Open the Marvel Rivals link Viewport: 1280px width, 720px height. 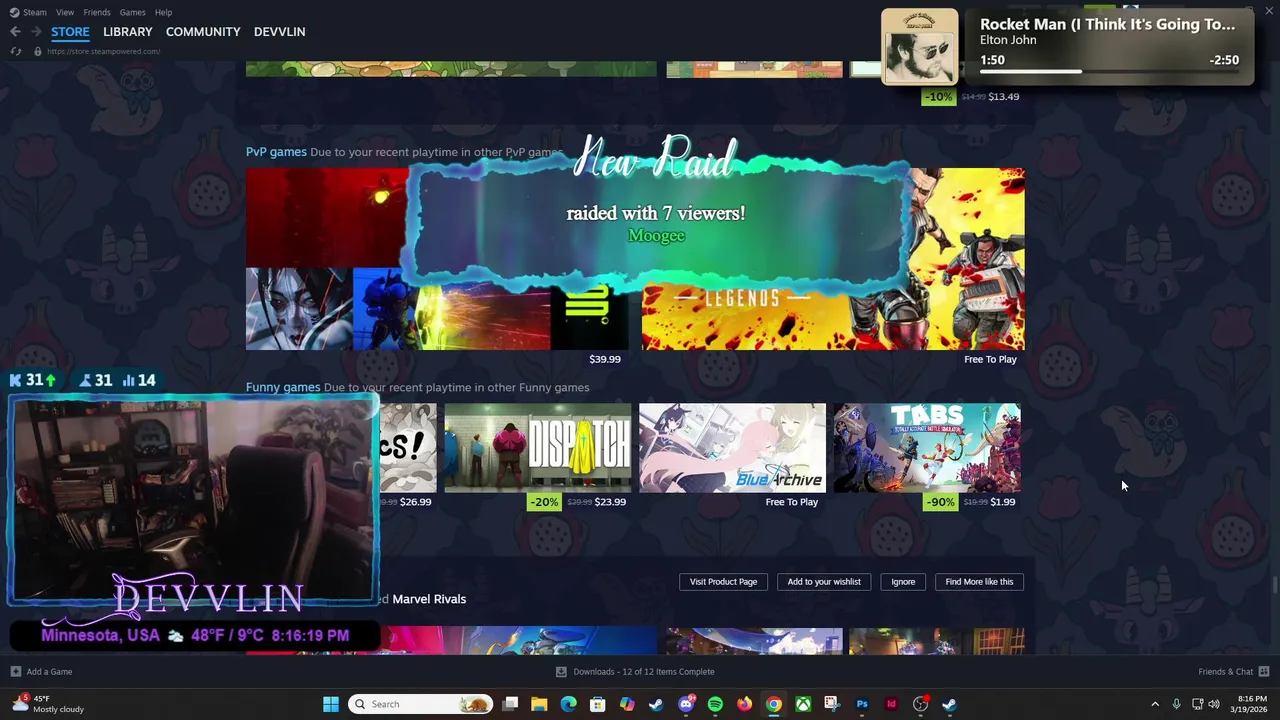coord(429,599)
